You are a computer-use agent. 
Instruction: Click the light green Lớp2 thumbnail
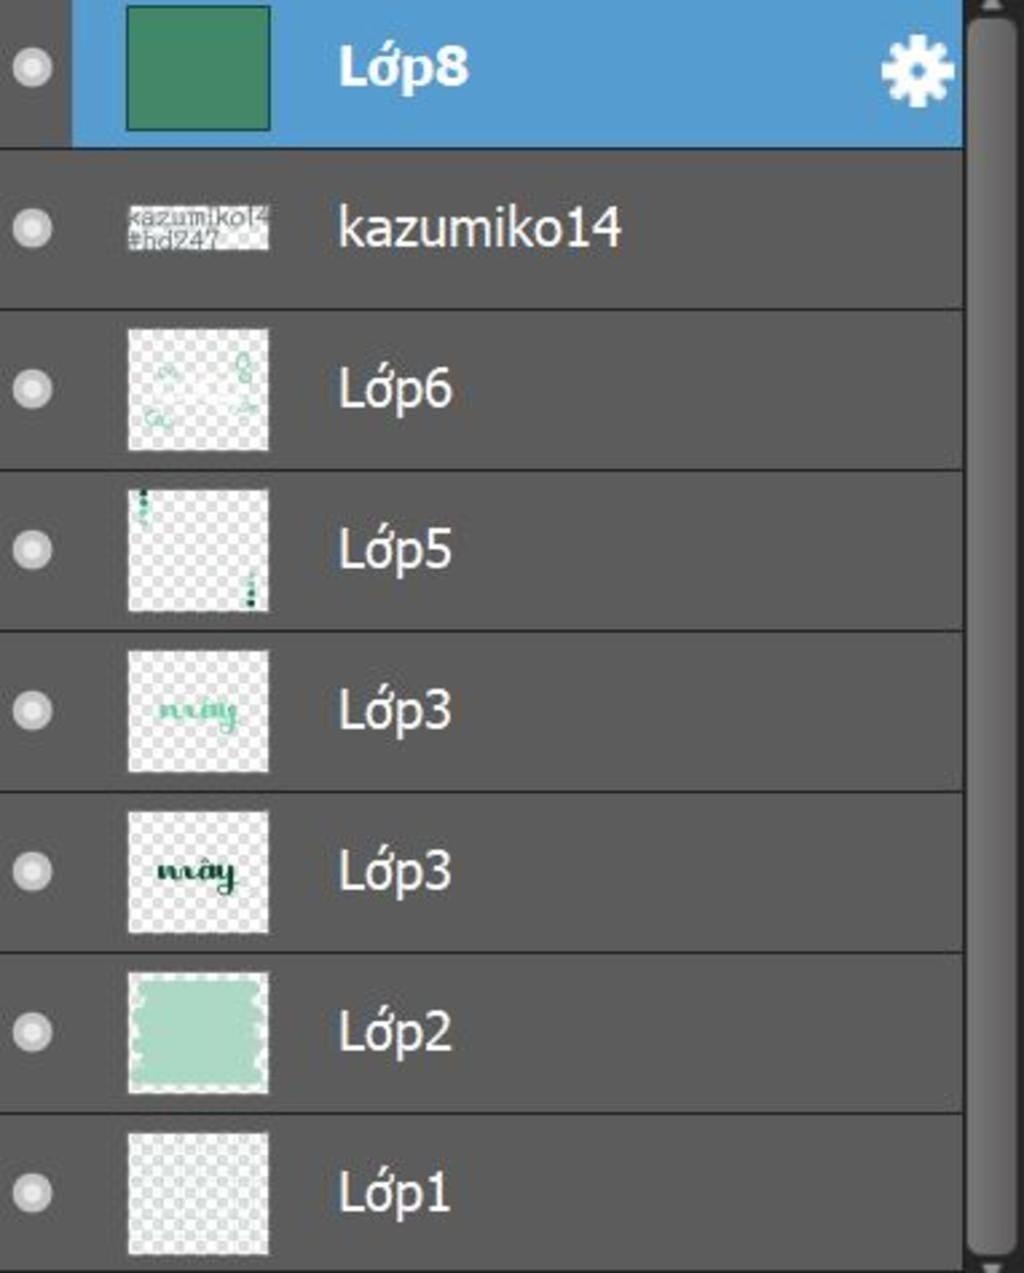(x=198, y=1032)
